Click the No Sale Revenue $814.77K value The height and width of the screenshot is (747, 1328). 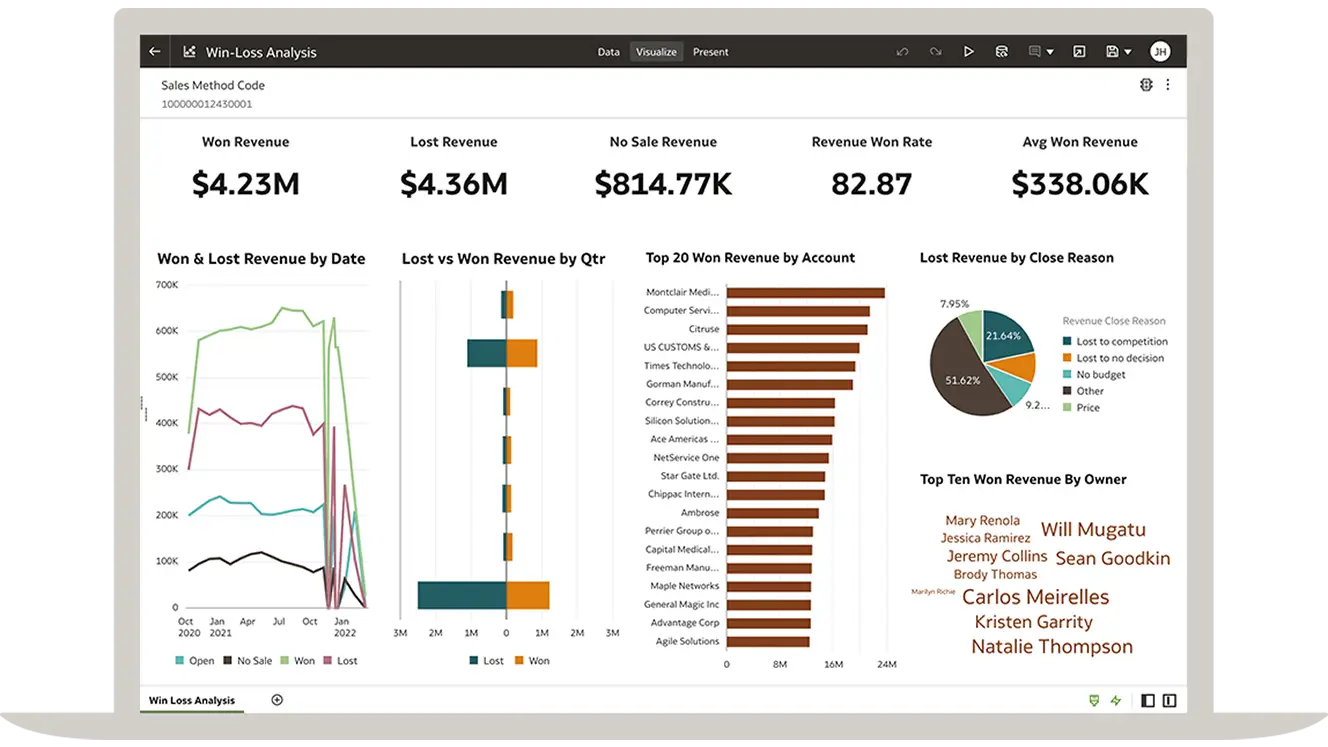tap(663, 184)
